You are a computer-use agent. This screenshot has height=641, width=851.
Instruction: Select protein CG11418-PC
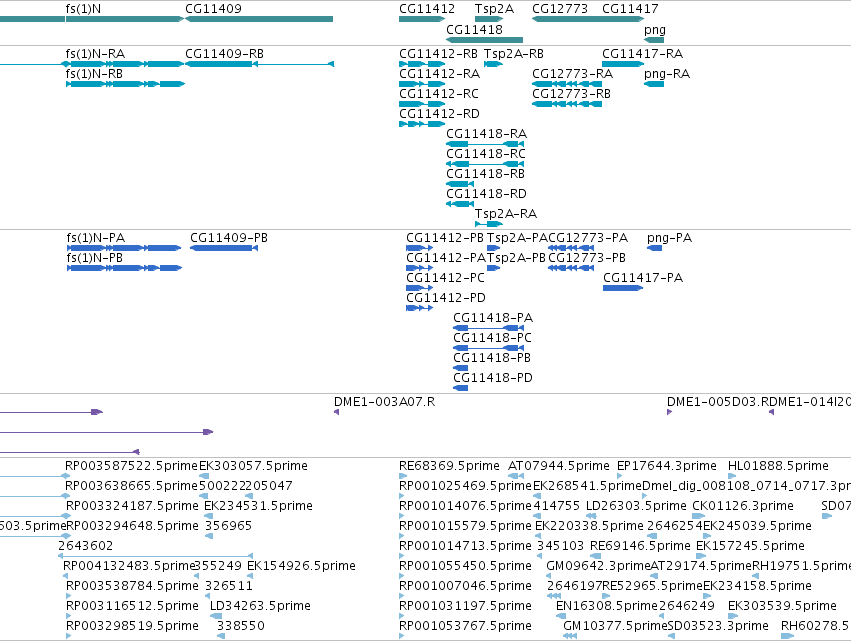click(486, 348)
